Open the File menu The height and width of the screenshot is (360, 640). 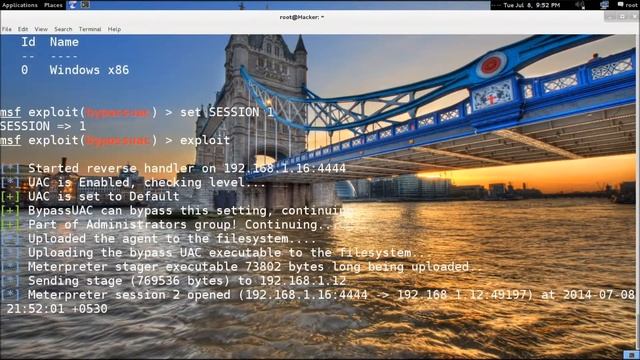pyautogui.click(x=7, y=29)
